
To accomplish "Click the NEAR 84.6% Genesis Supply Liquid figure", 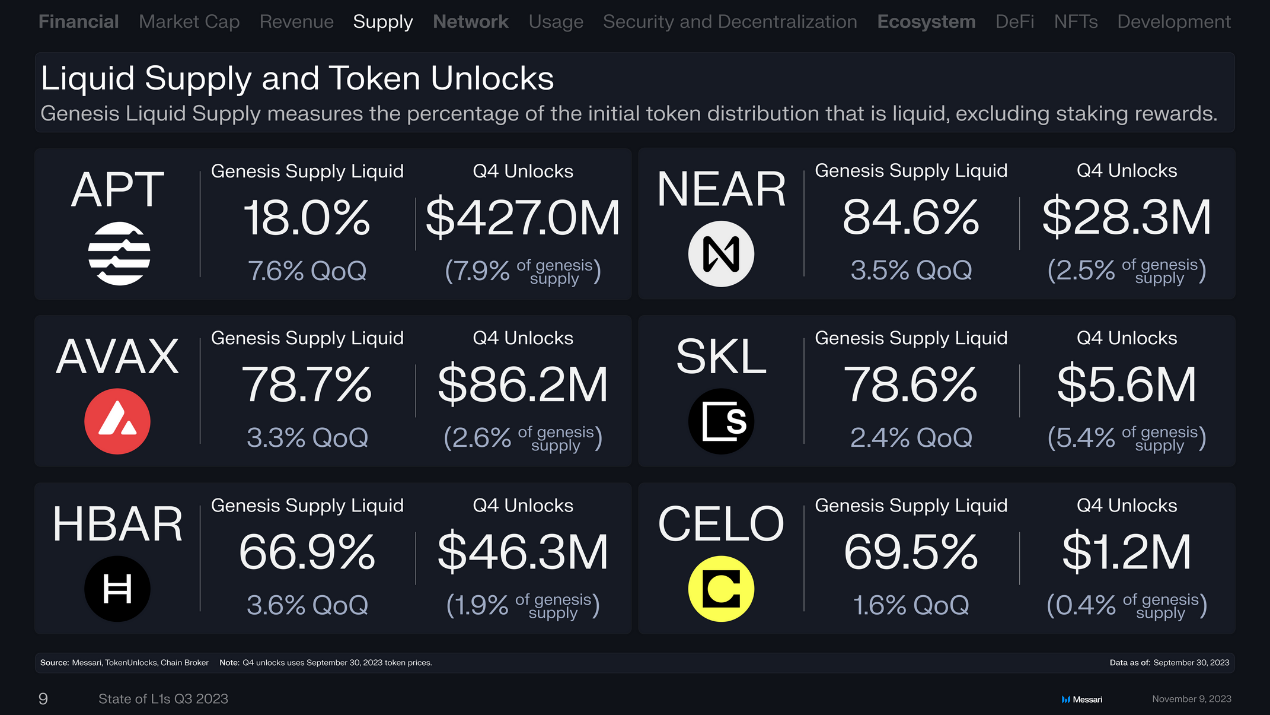I will tap(911, 219).
